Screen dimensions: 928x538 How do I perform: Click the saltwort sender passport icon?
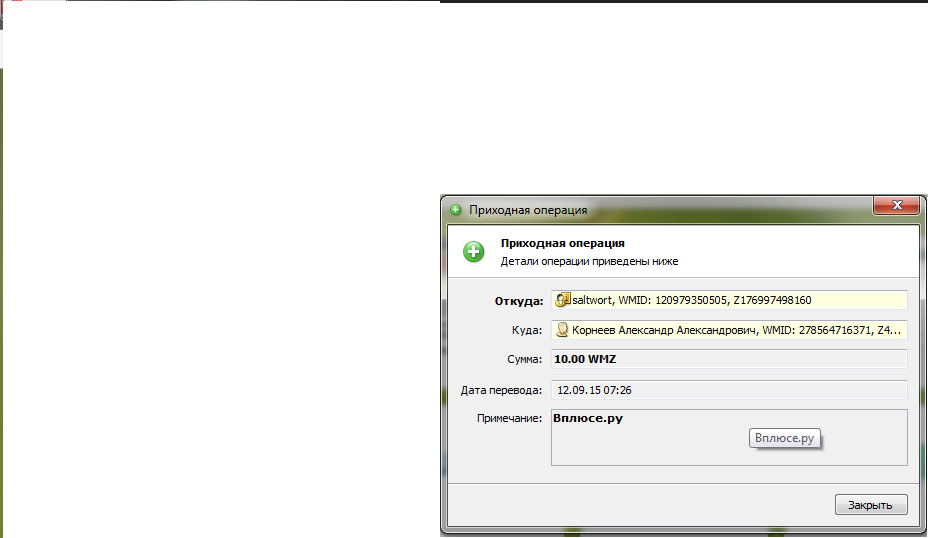pos(562,300)
